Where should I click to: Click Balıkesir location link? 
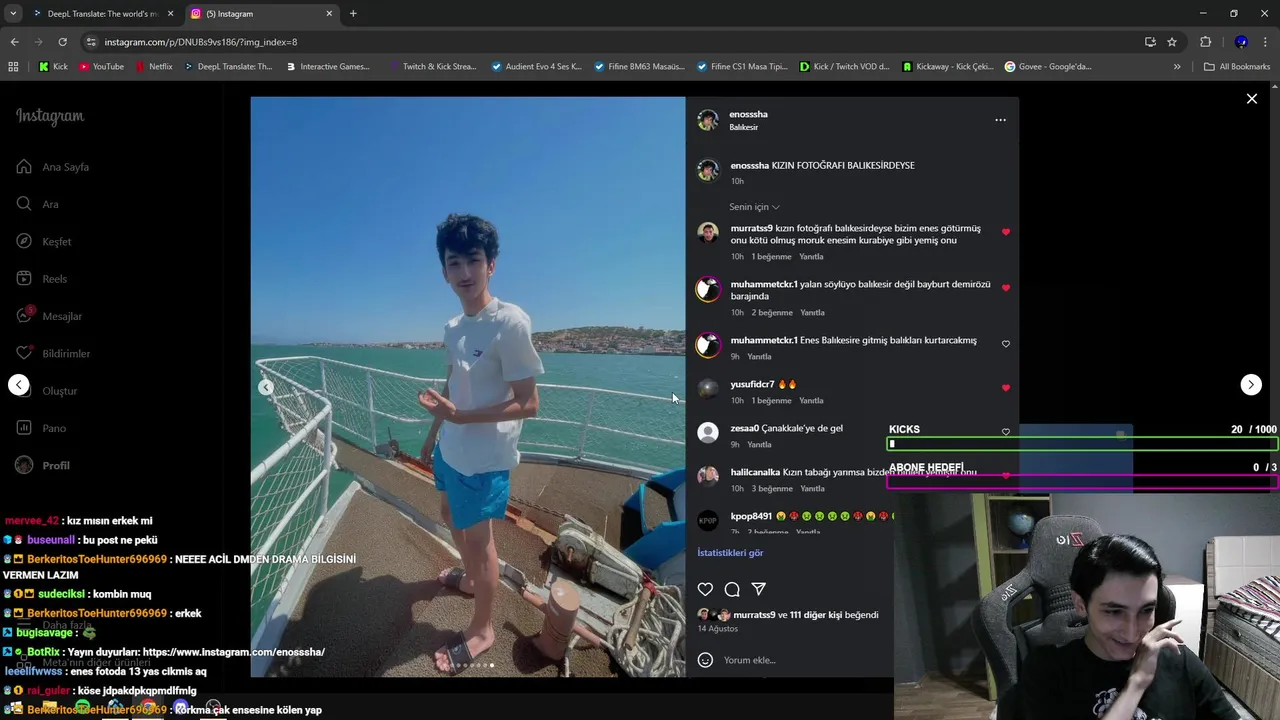click(743, 128)
